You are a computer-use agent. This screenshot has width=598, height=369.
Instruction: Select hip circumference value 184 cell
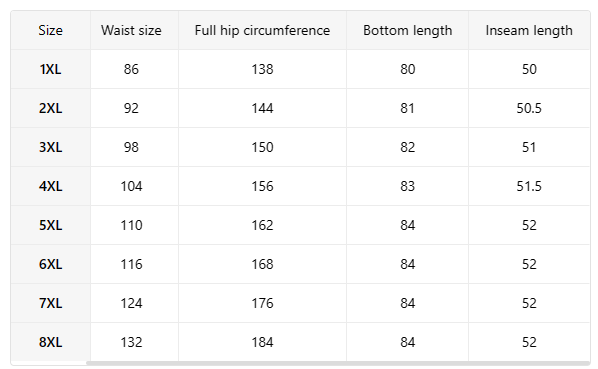click(262, 342)
